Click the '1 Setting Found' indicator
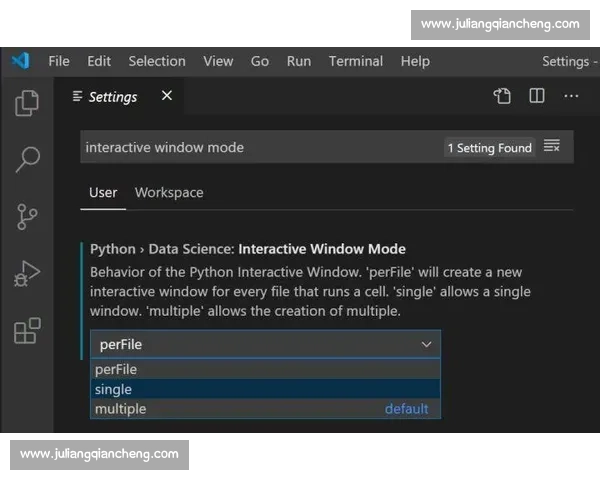This screenshot has height=480, width=600. [x=489, y=148]
